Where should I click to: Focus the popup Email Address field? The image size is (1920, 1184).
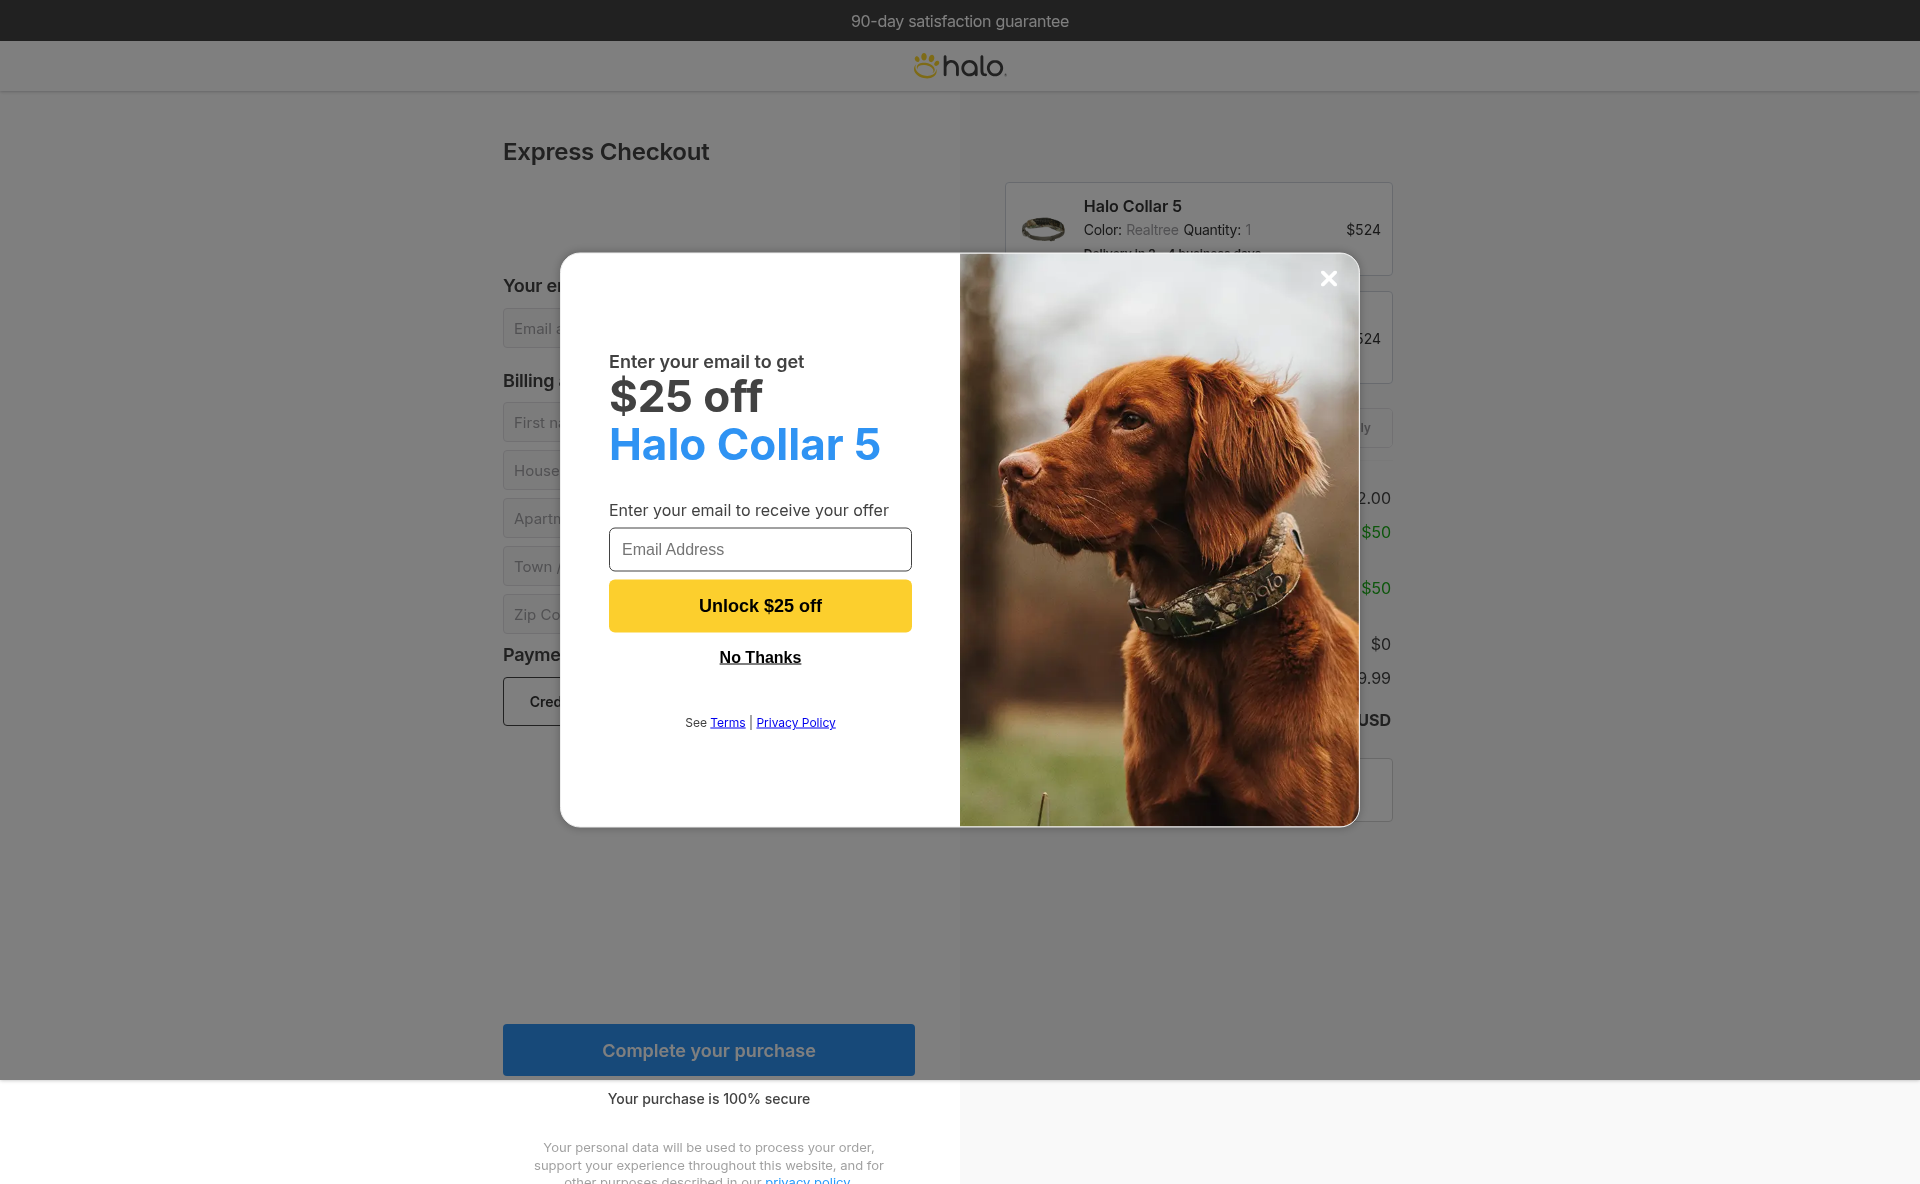760,549
